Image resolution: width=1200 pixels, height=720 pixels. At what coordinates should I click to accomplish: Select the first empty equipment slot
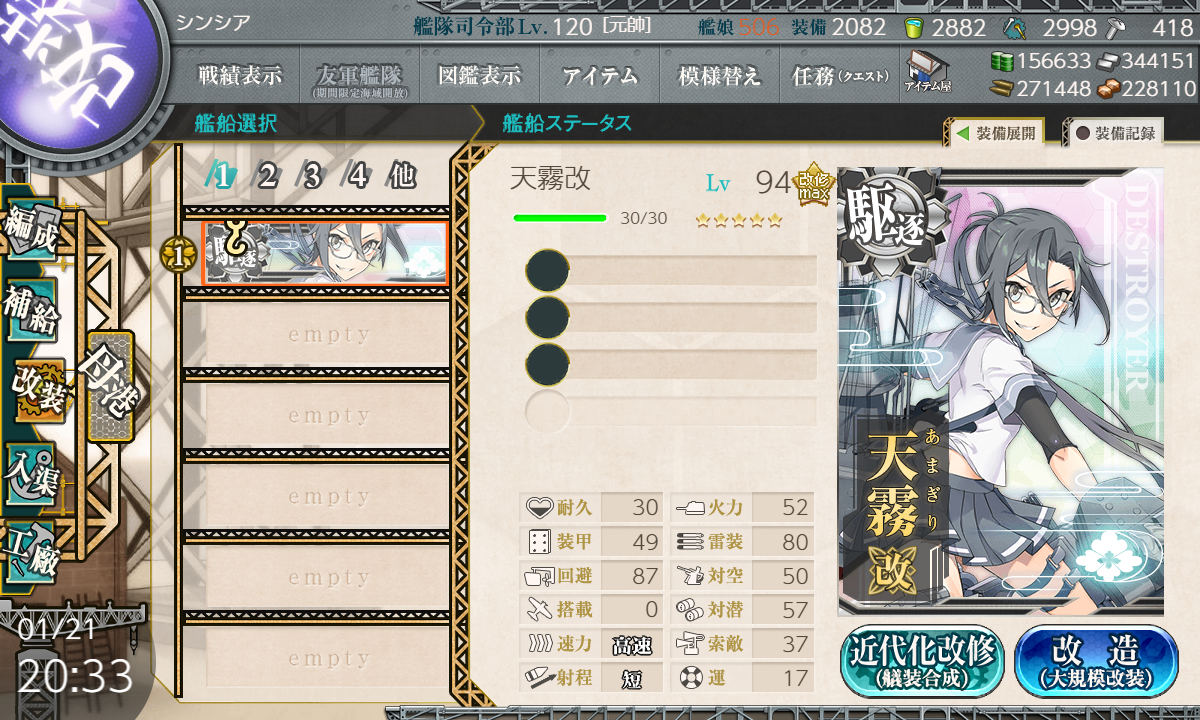click(672, 270)
